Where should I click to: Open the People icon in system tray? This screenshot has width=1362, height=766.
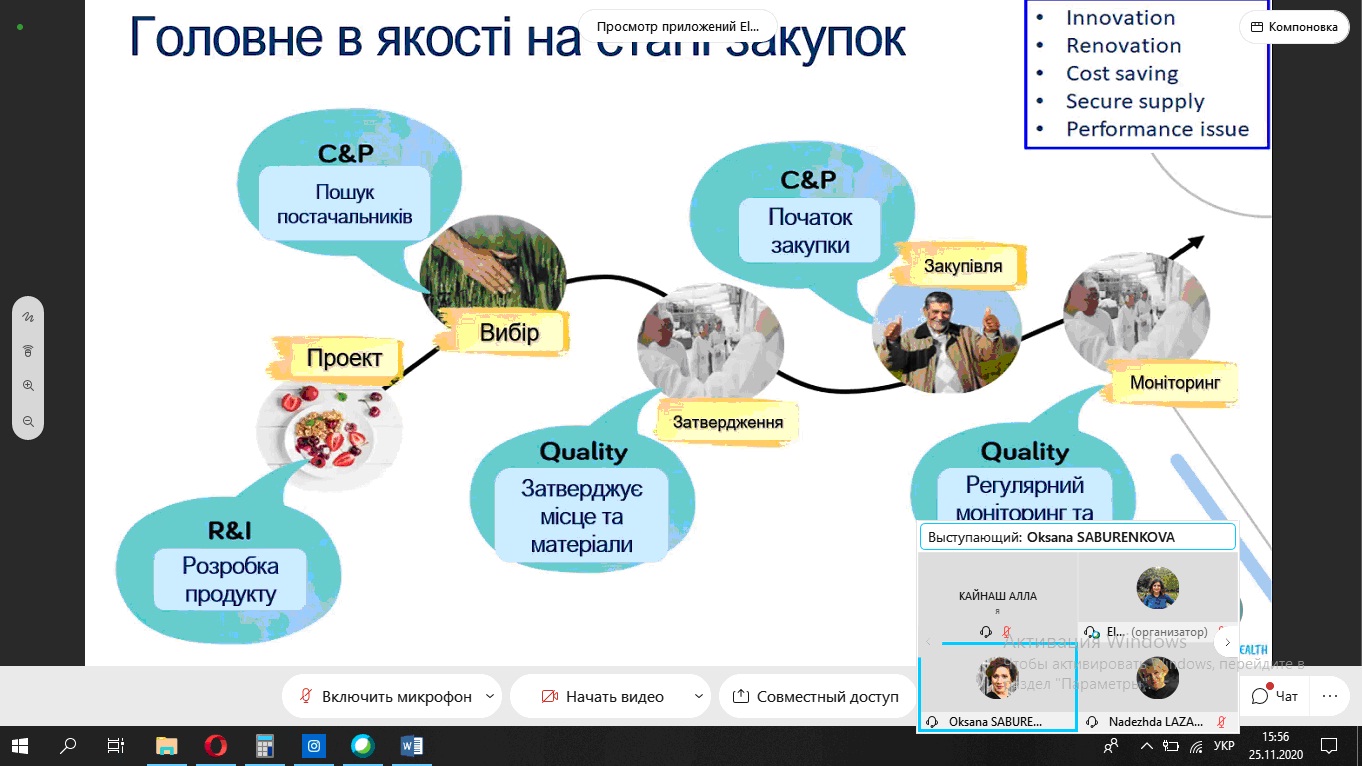(1112, 746)
